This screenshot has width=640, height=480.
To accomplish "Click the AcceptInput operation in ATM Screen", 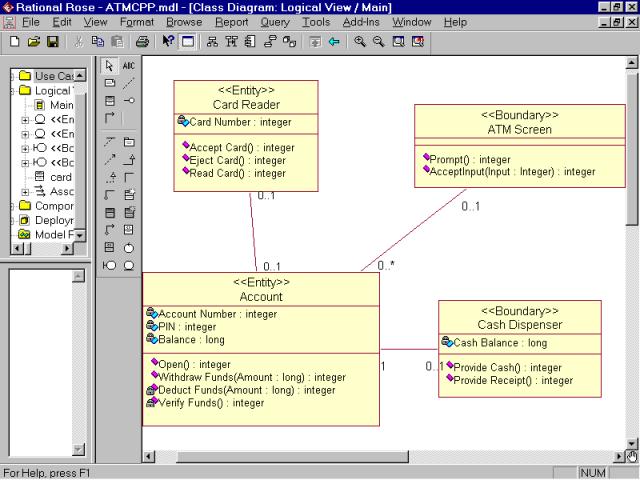I will [512, 172].
